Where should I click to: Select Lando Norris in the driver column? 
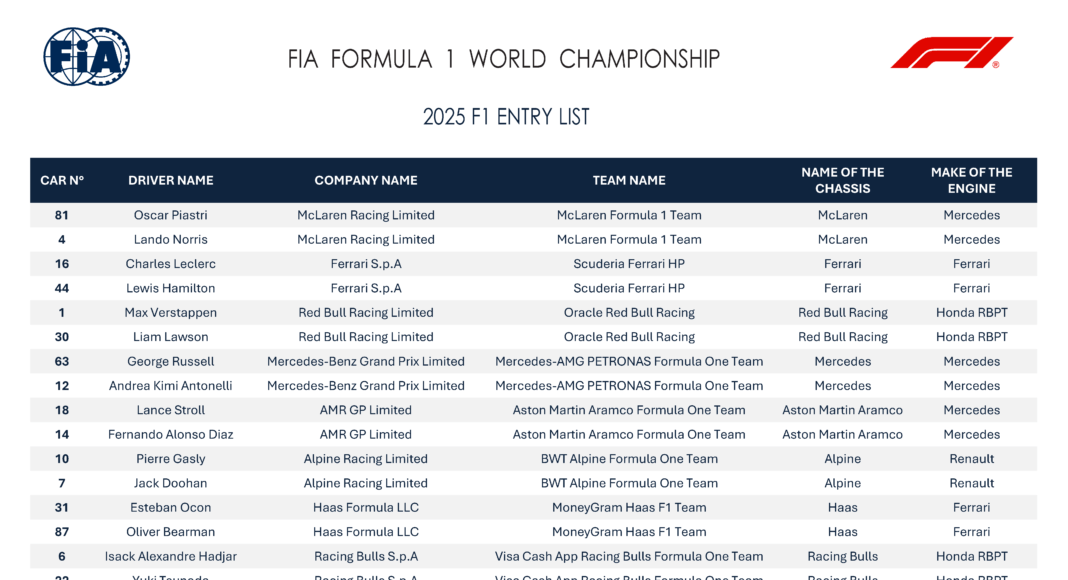tap(171, 240)
